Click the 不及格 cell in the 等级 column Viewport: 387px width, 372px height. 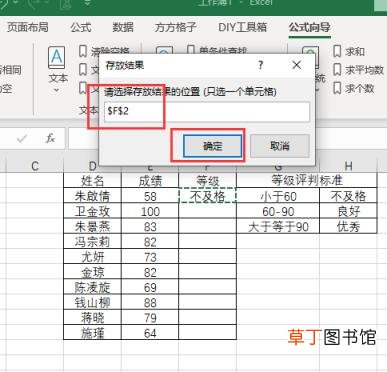pos(207,196)
